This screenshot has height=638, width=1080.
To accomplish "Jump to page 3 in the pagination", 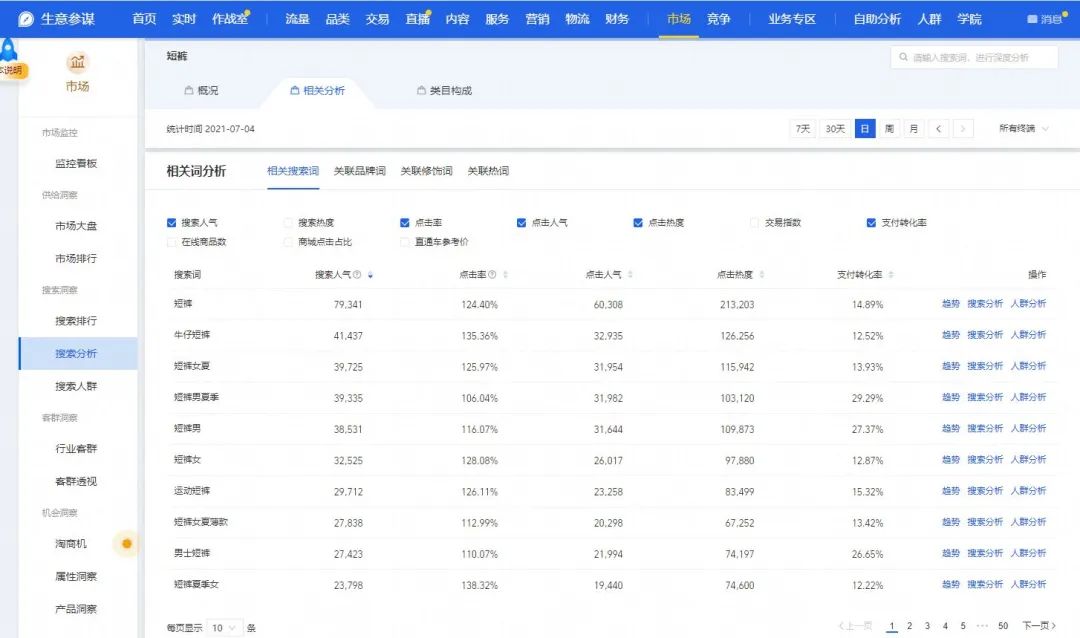I will point(927,624).
